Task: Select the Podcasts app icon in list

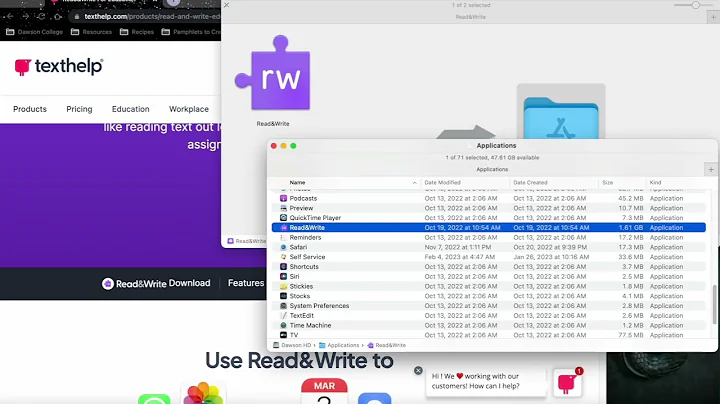Action: [x=283, y=198]
